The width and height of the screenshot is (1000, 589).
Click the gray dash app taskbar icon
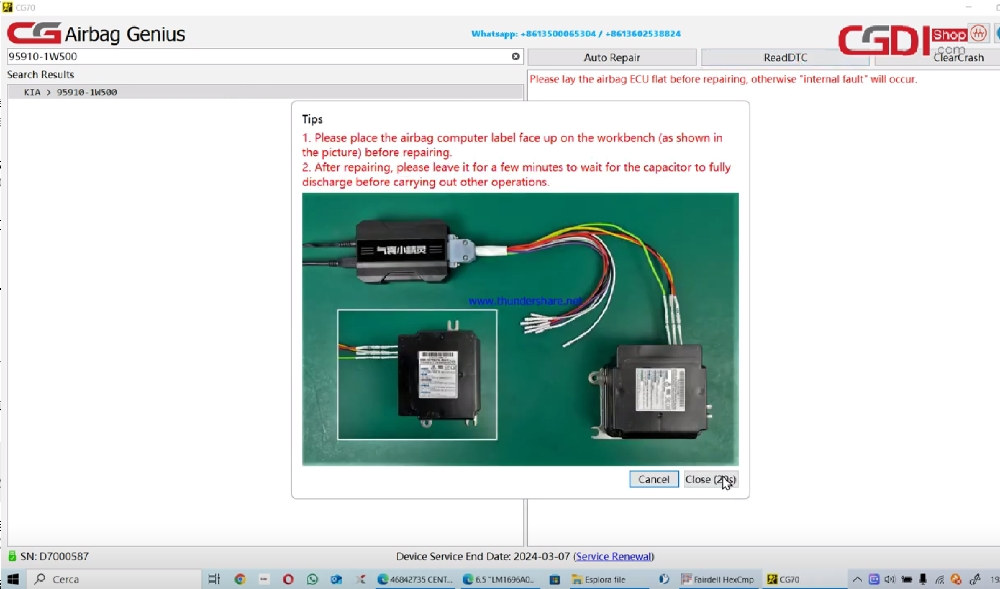click(x=263, y=579)
